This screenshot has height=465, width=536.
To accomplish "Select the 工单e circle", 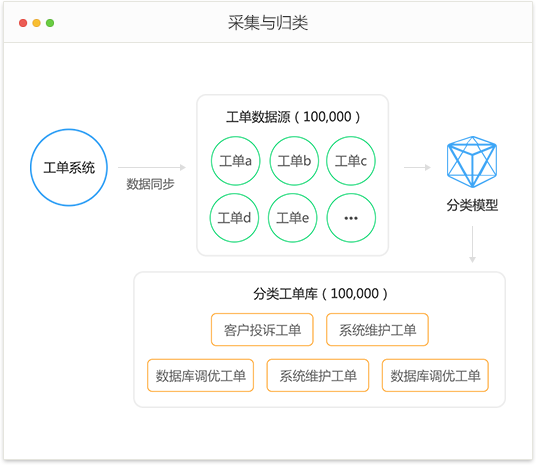I will coord(293,218).
